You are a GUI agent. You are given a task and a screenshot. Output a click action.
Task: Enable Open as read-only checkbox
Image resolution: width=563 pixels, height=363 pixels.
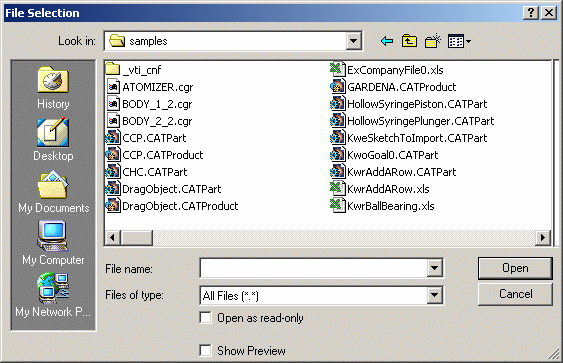point(205,318)
